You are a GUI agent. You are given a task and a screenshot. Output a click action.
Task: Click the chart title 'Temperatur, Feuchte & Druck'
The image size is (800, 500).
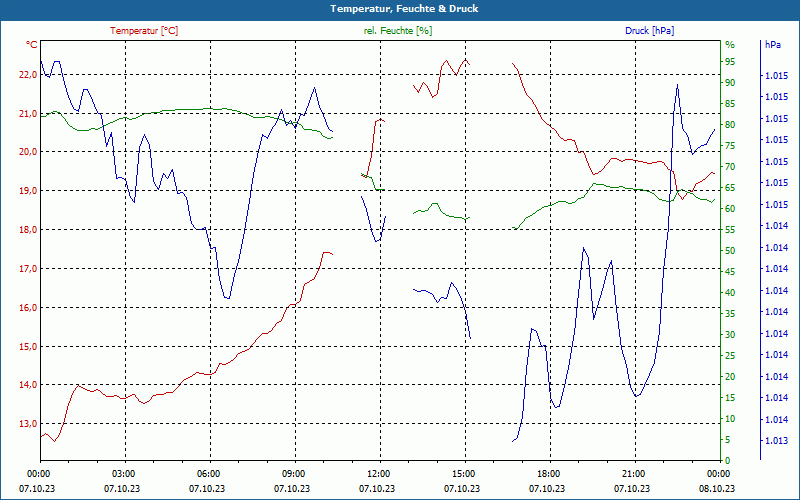click(x=404, y=9)
